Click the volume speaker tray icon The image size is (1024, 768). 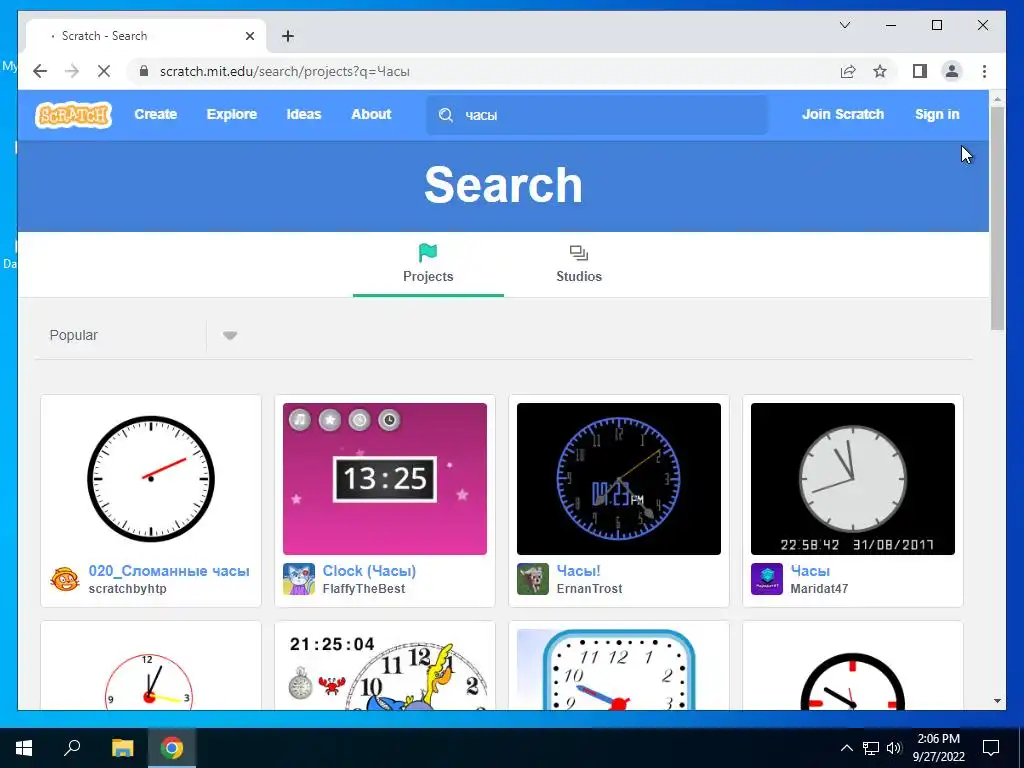tap(894, 748)
